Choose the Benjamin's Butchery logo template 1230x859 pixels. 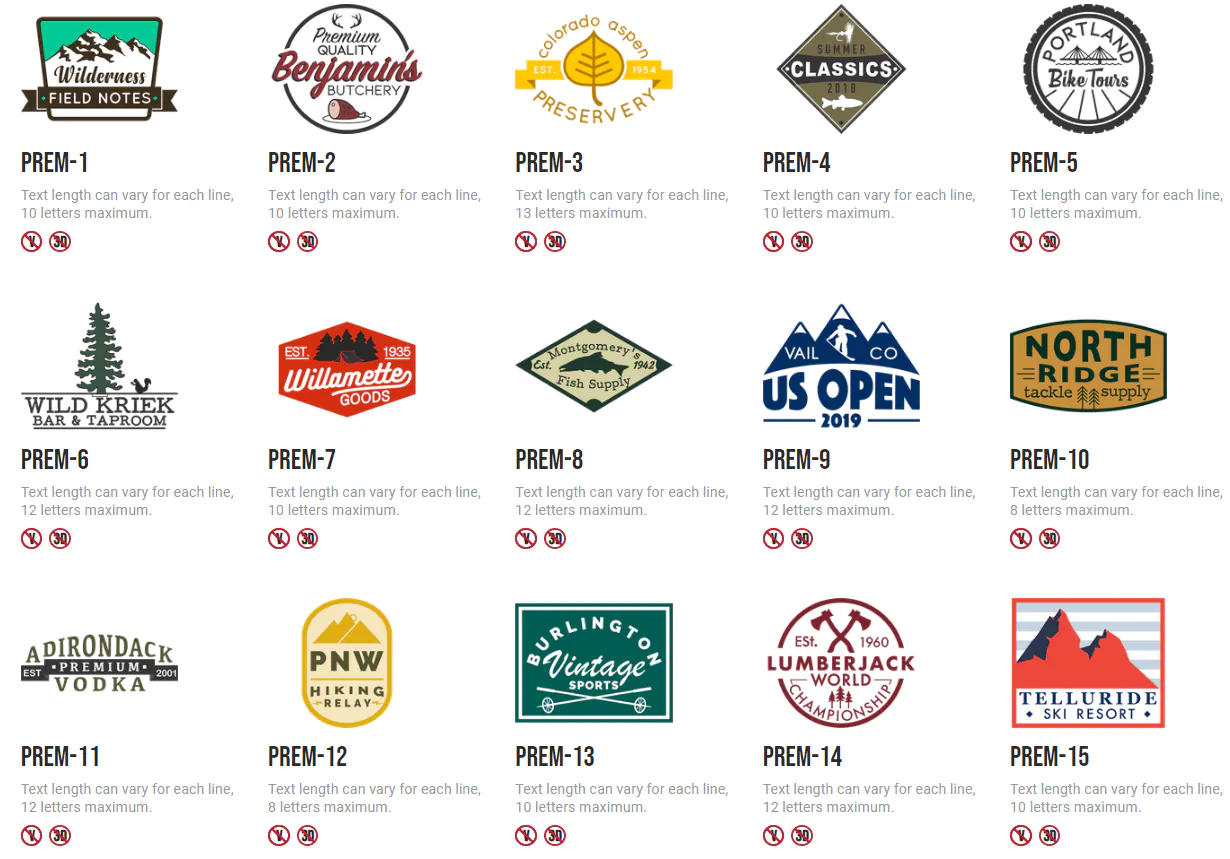pos(346,68)
